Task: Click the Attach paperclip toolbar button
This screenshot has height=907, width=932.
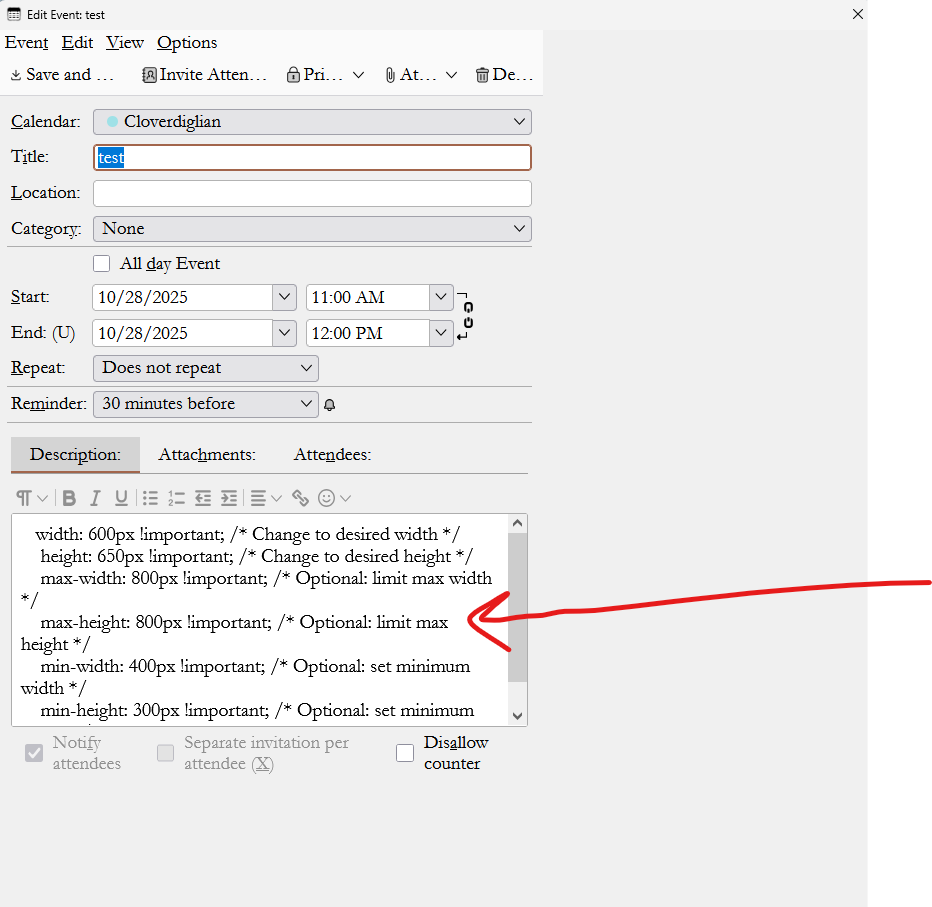Action: [410, 75]
